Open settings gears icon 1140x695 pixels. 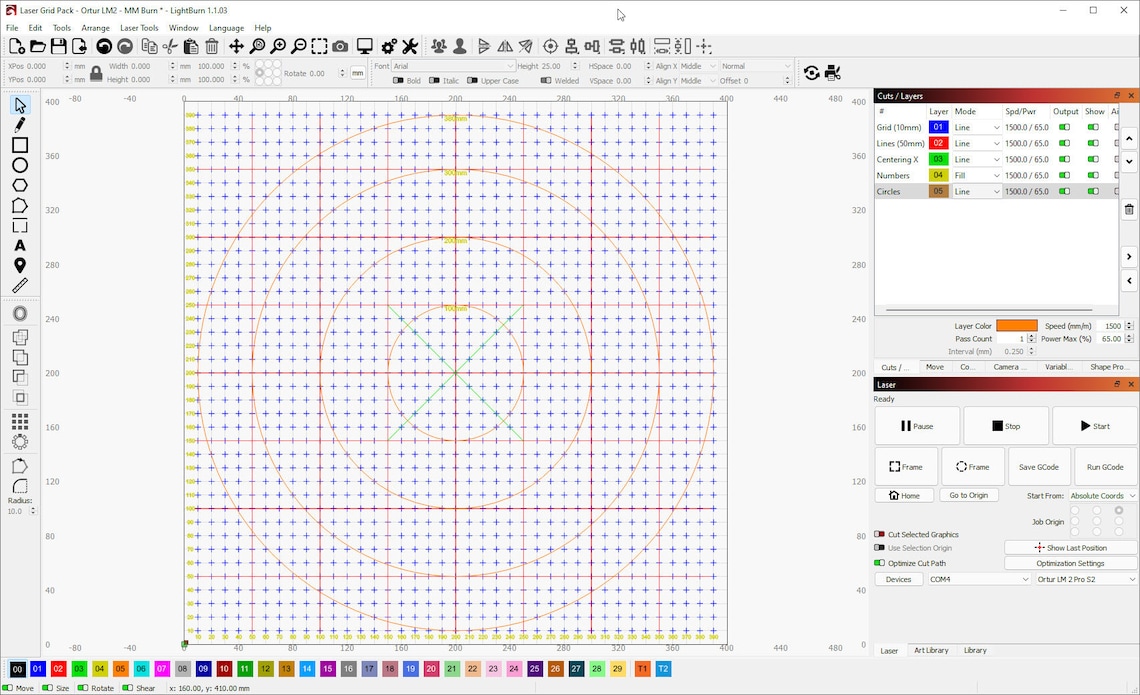[389, 47]
